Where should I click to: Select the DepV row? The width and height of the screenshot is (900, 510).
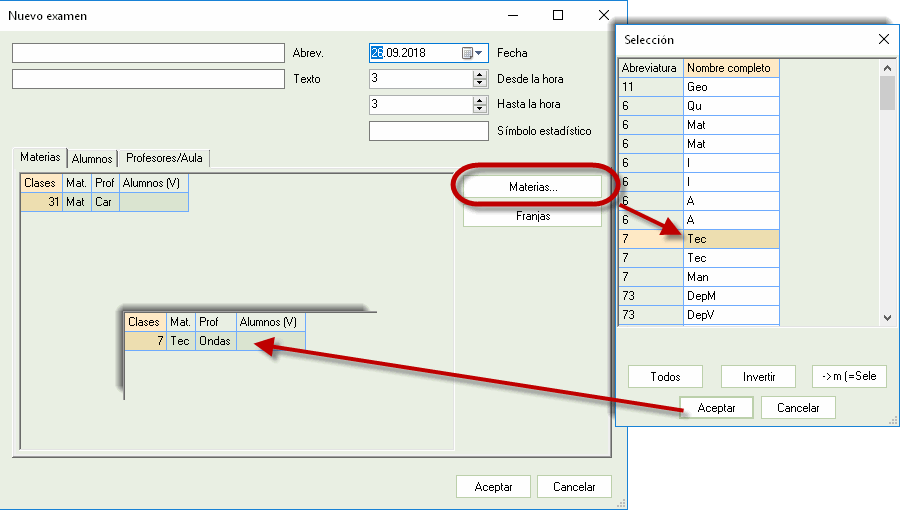(x=699, y=314)
